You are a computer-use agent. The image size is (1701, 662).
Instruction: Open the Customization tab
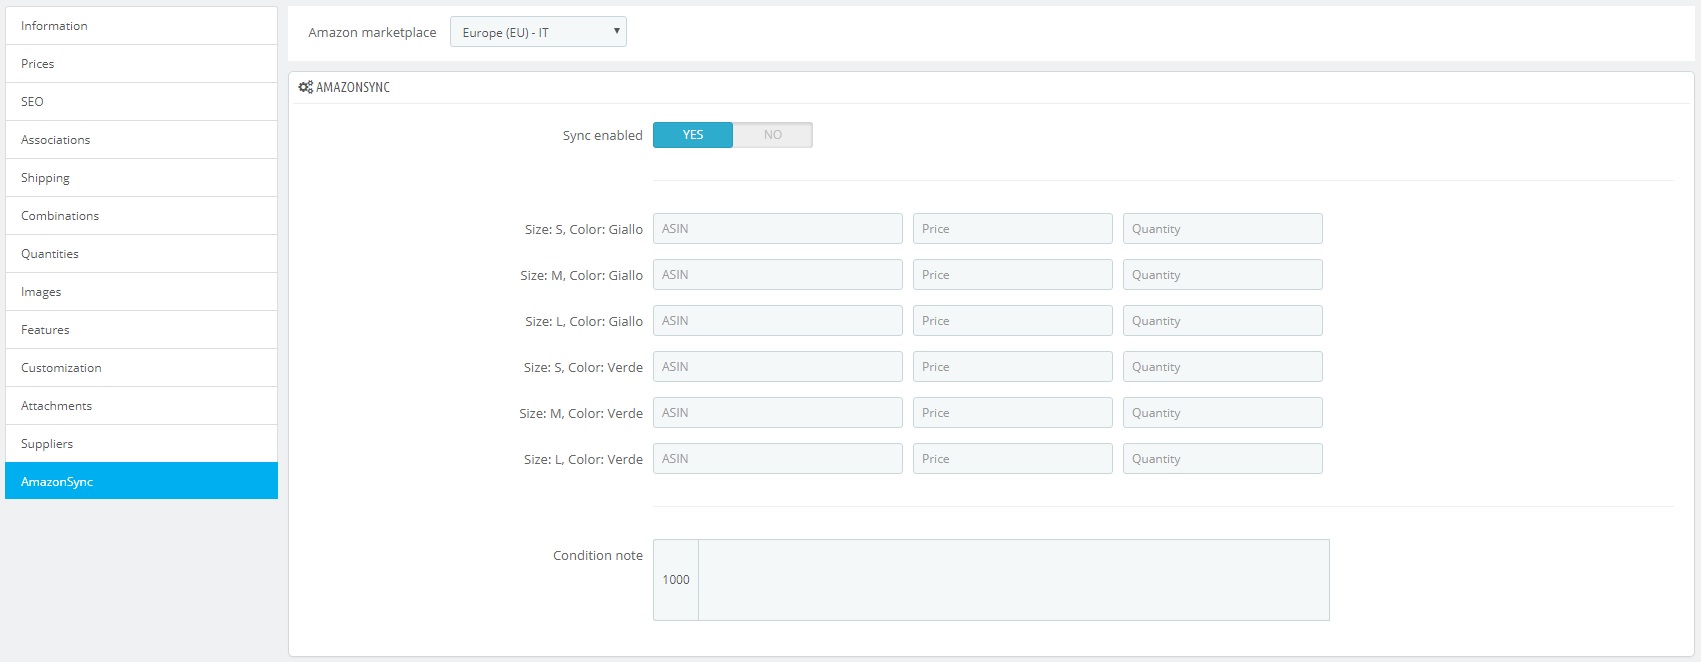[141, 368]
